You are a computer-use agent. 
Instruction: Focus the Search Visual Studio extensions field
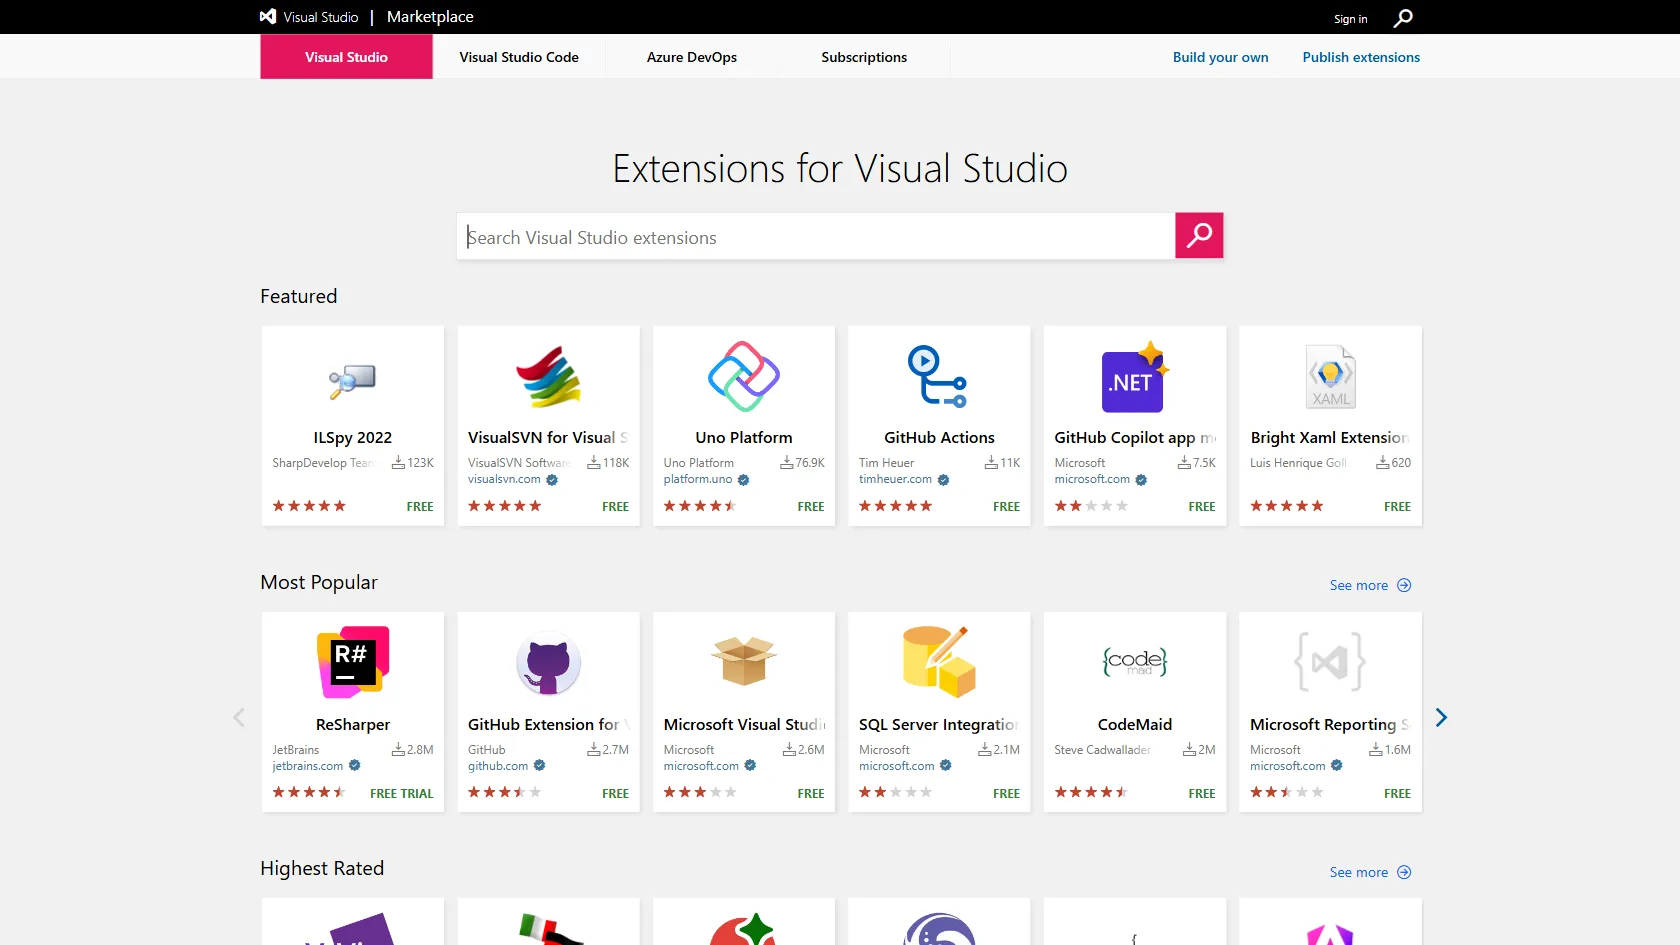point(816,236)
